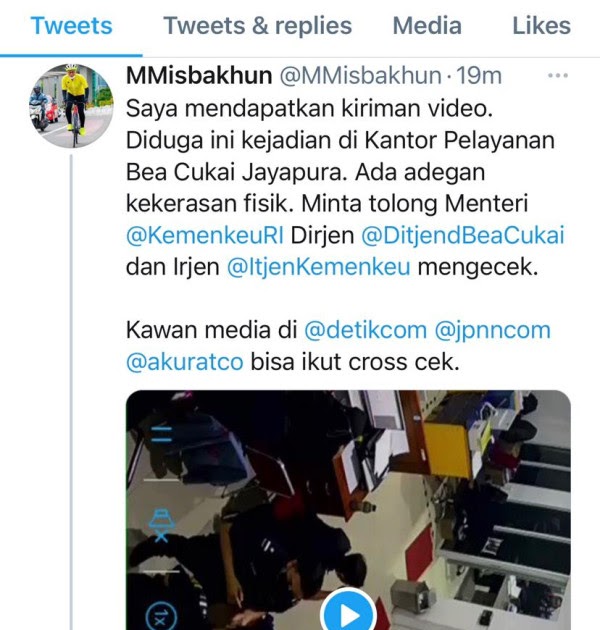
Task: Open the @detikcom mention
Action: coord(365,330)
